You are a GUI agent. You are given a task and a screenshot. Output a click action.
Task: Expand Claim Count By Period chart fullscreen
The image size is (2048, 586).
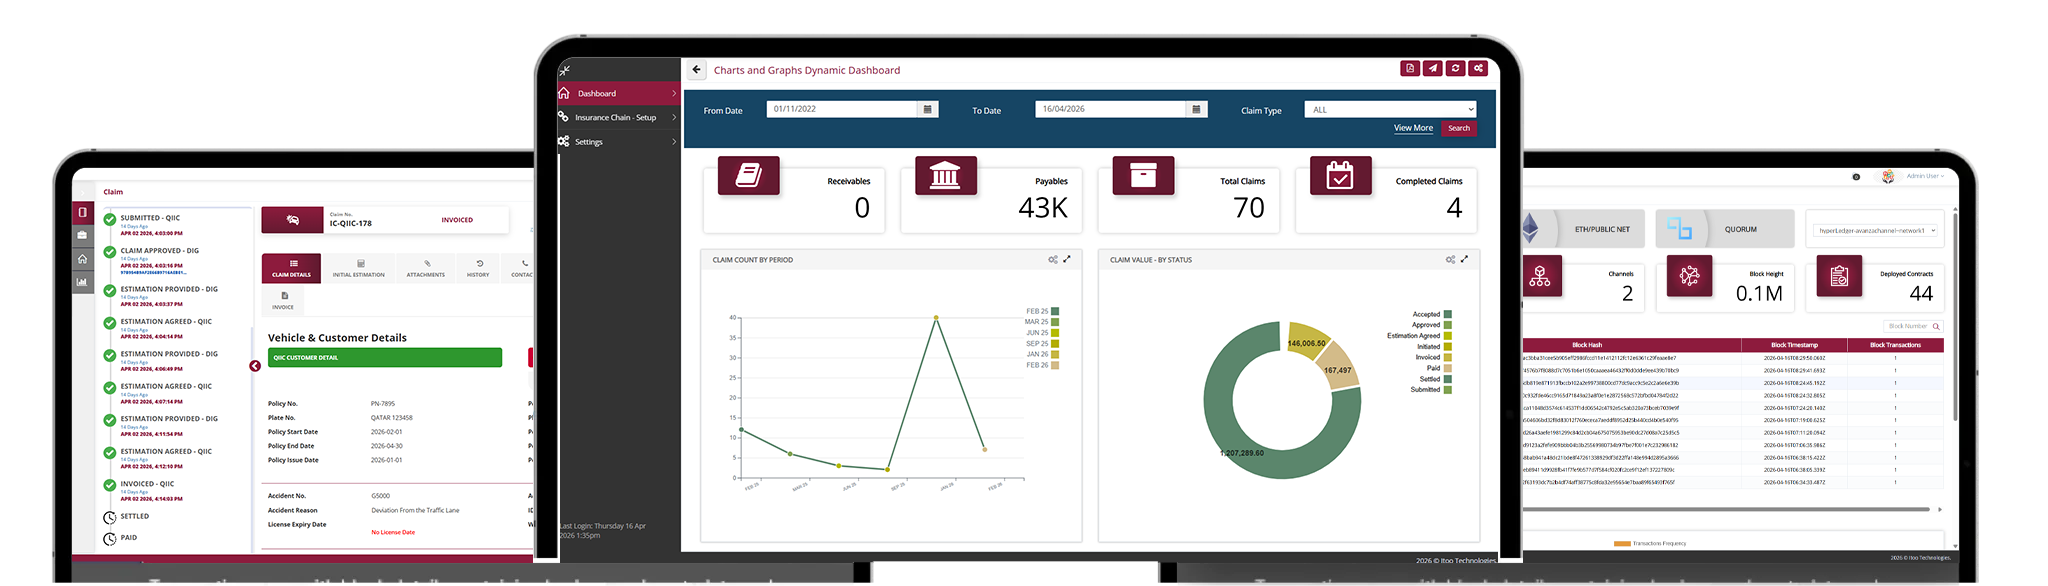click(x=1067, y=259)
